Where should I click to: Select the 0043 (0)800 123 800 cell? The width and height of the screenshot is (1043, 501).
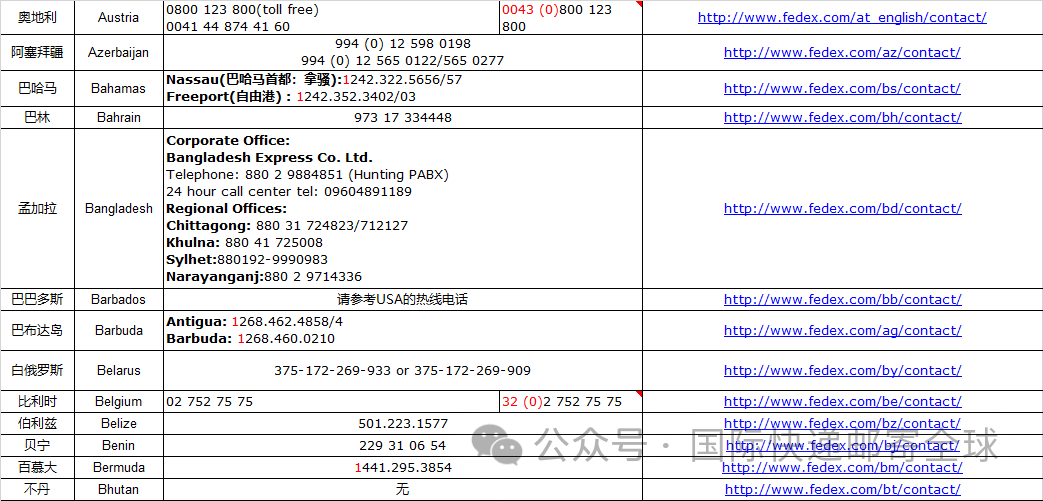(x=571, y=18)
